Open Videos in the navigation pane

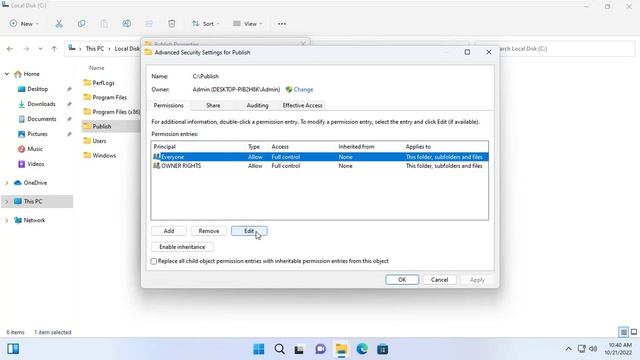pos(36,164)
